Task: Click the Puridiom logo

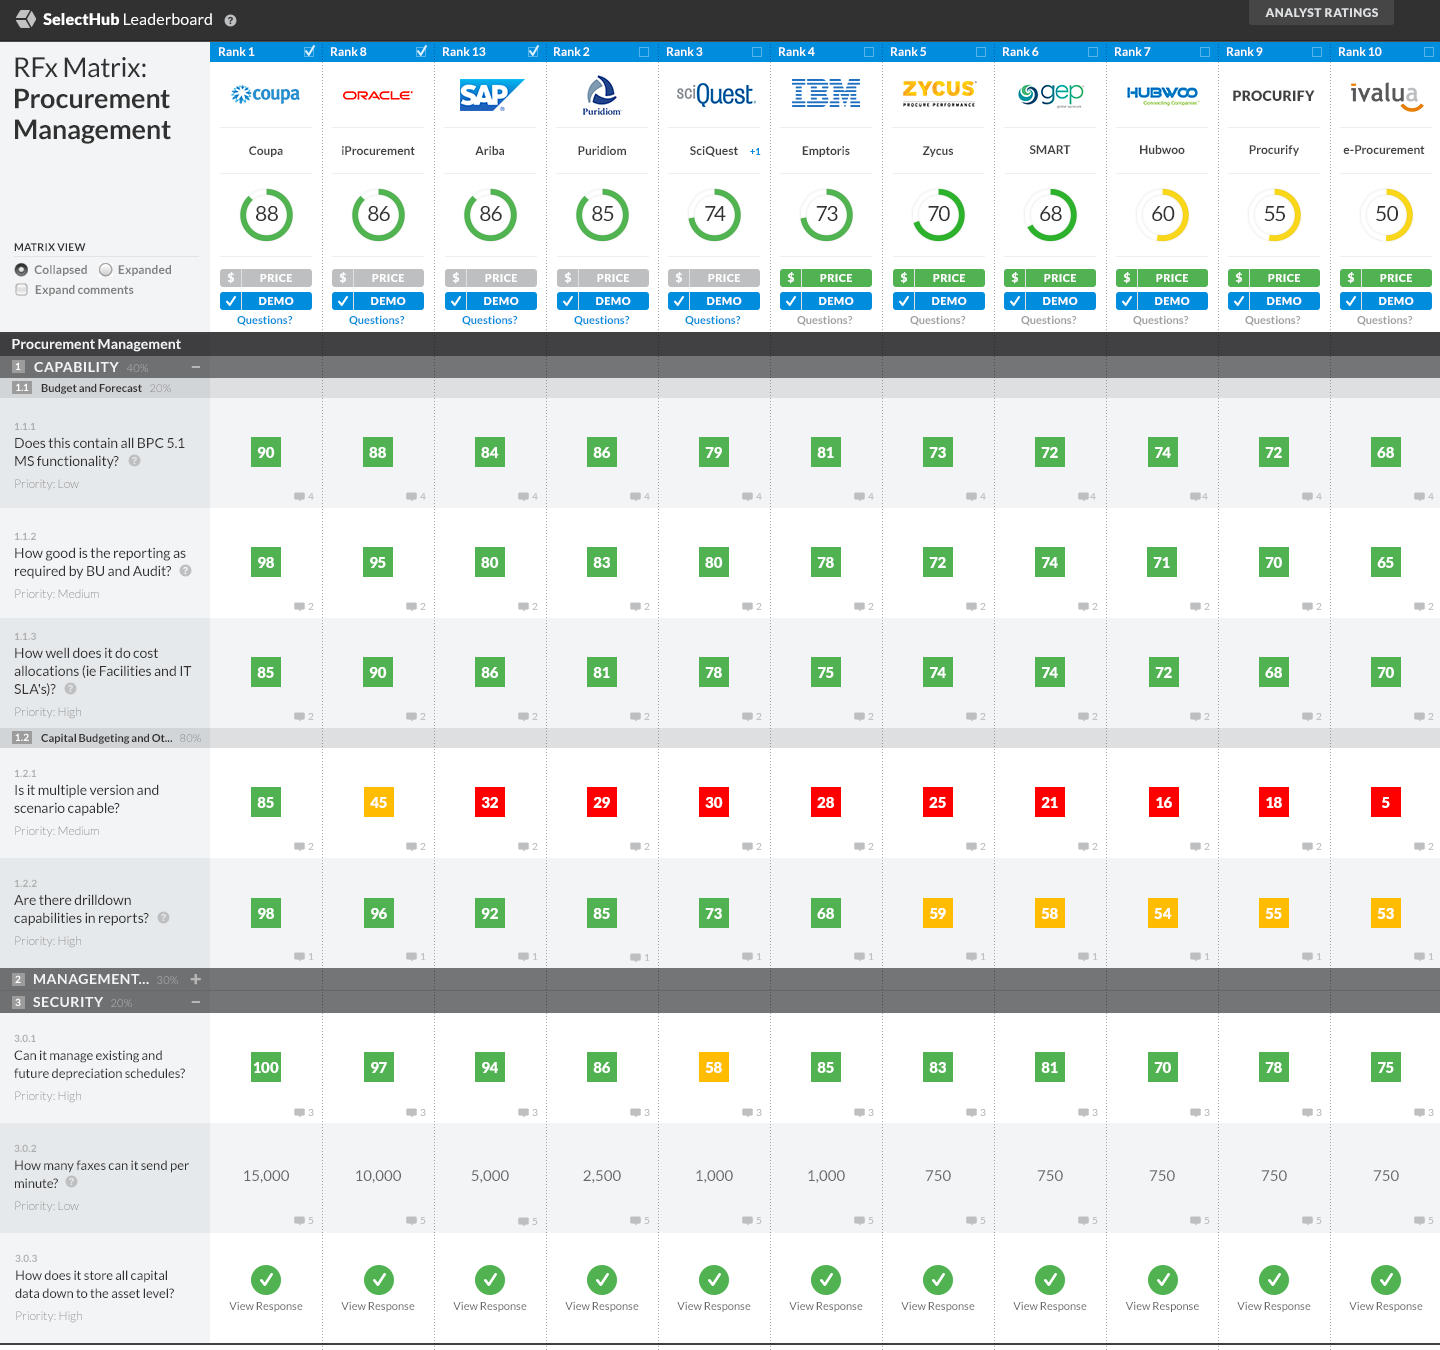Action: 601,95
